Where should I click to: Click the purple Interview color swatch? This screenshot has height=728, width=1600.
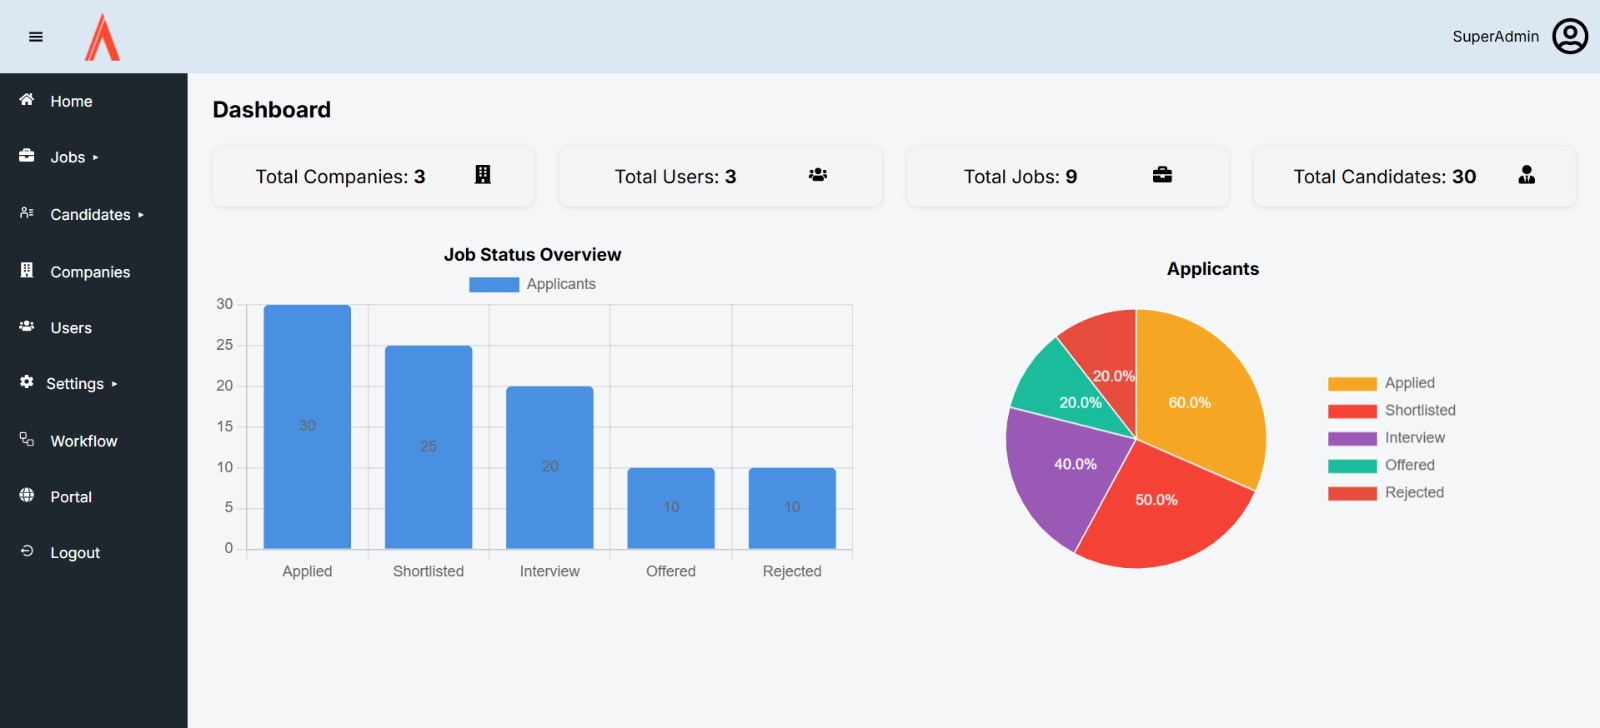[1352, 439]
